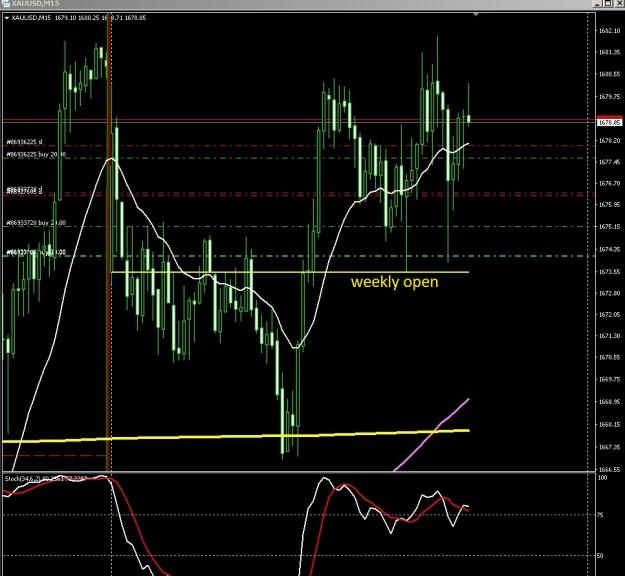Click the 1681.35 price scale label

[x=609, y=52]
